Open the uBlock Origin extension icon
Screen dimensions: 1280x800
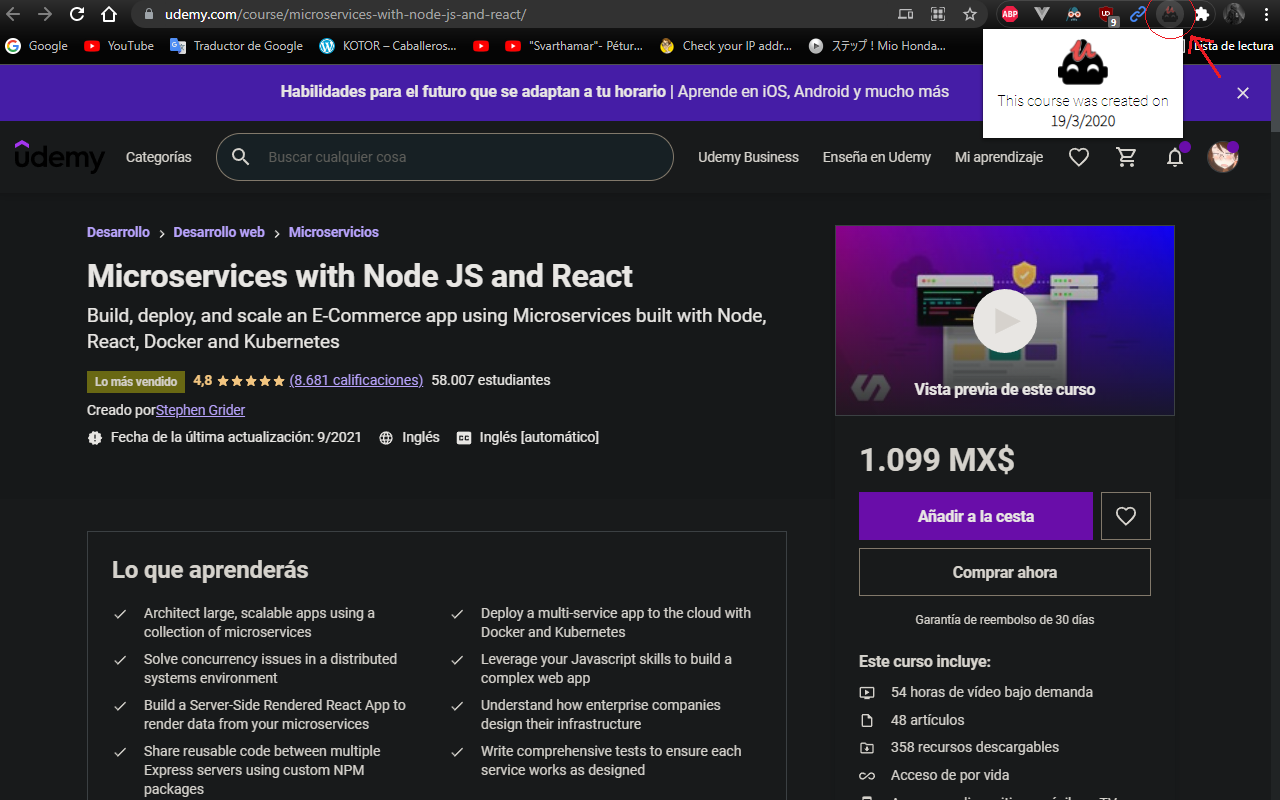(x=1106, y=14)
